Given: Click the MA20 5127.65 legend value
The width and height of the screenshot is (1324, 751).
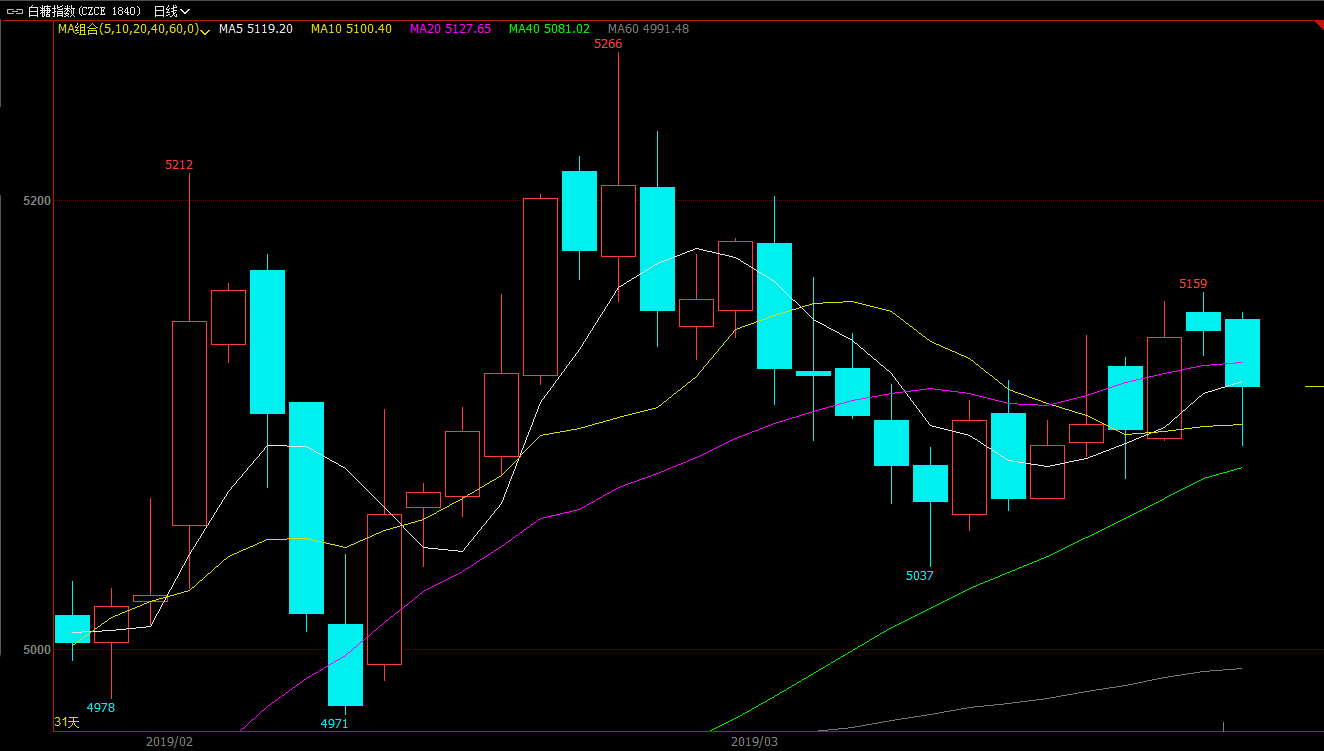Looking at the screenshot, I should (x=450, y=29).
